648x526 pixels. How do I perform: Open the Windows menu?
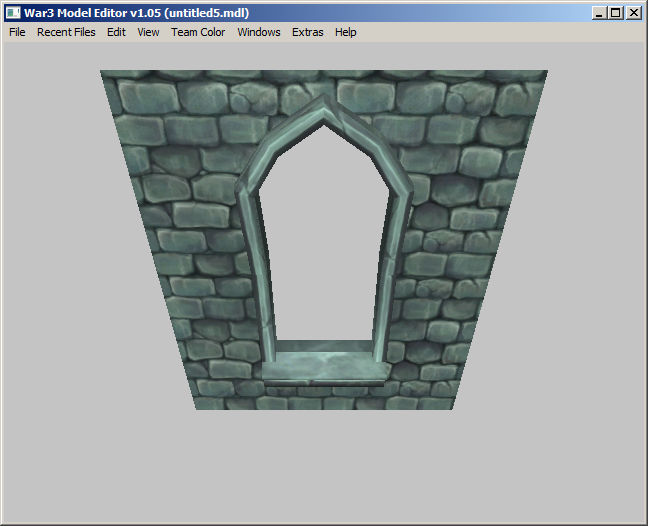click(x=259, y=32)
